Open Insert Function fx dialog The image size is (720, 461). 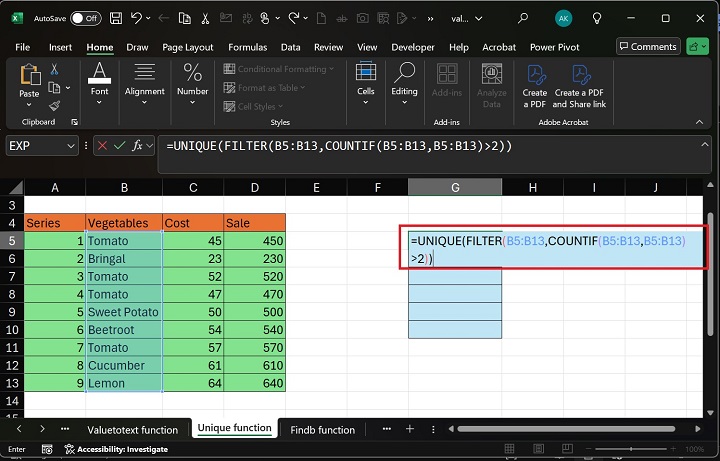(139, 146)
